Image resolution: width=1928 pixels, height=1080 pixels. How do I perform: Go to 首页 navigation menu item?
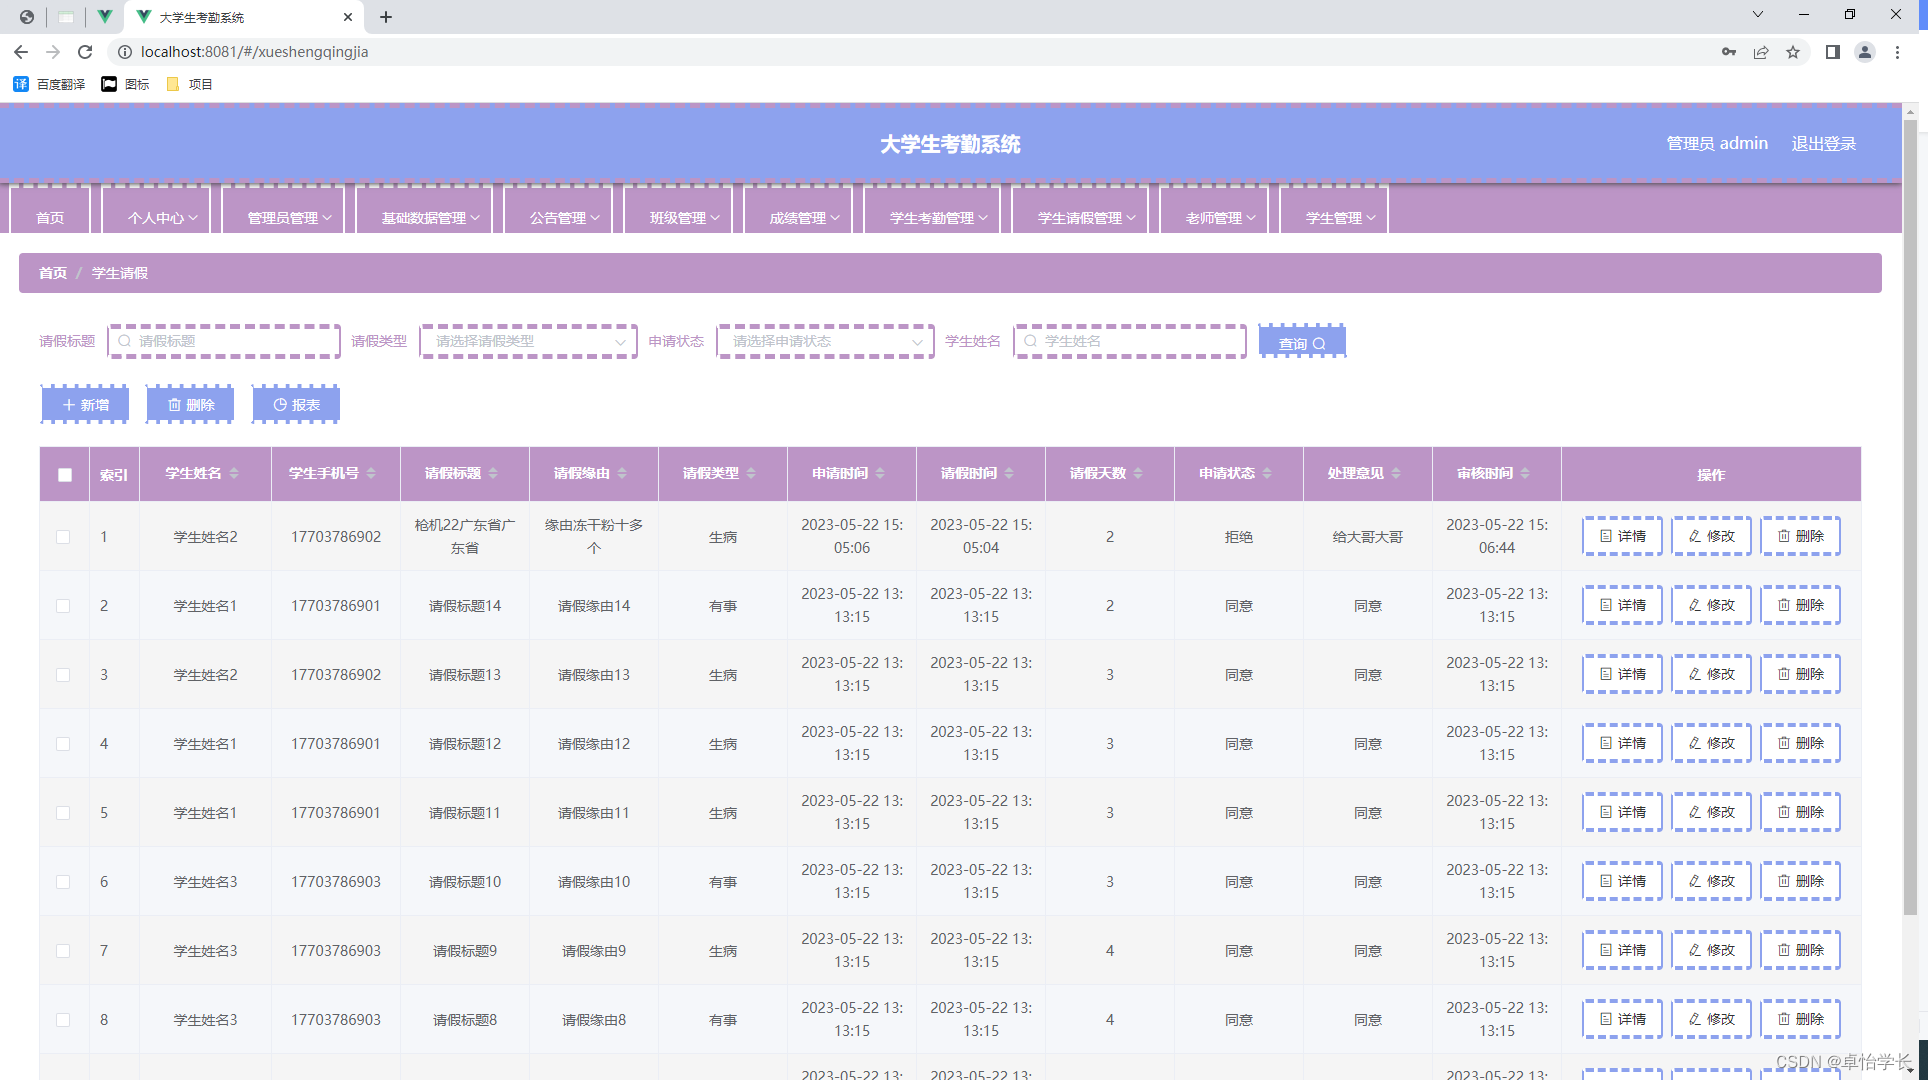click(50, 217)
